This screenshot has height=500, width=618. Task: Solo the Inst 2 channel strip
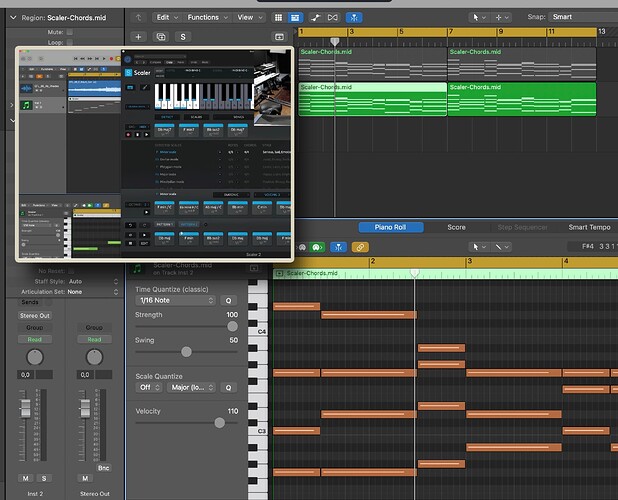44,478
